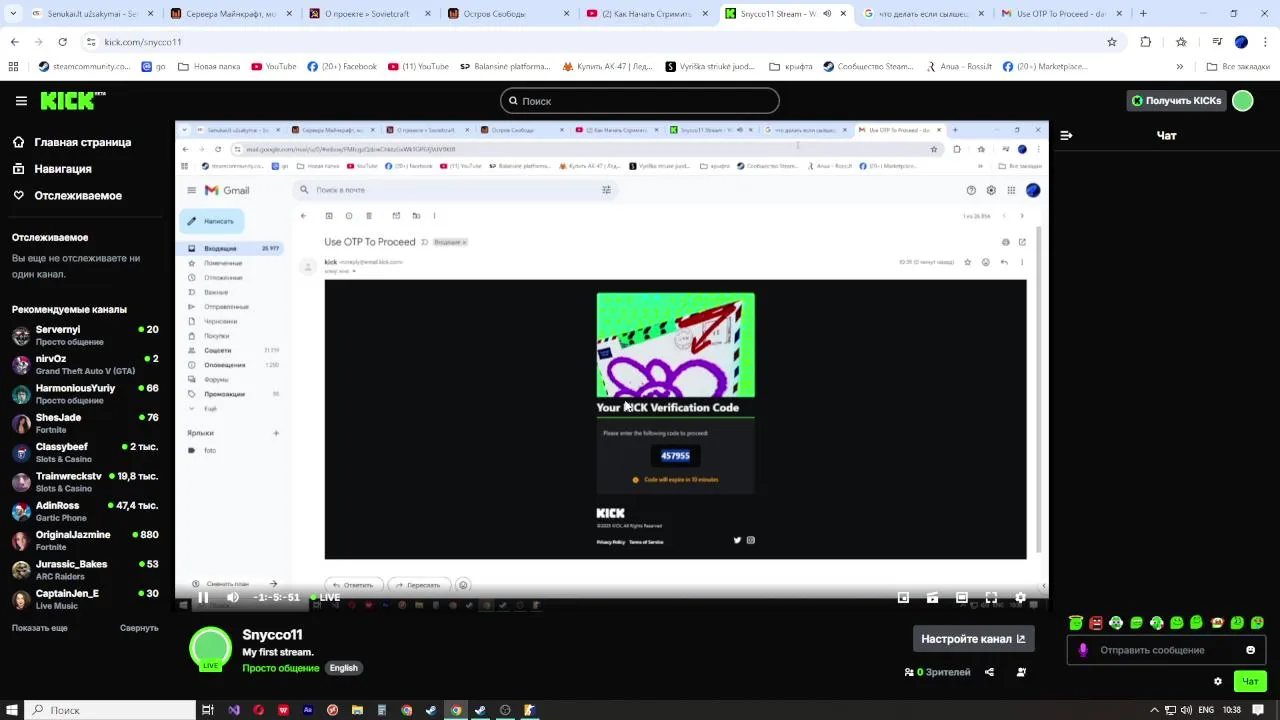Open the Chrome three-dot menu

[x=1265, y=42]
